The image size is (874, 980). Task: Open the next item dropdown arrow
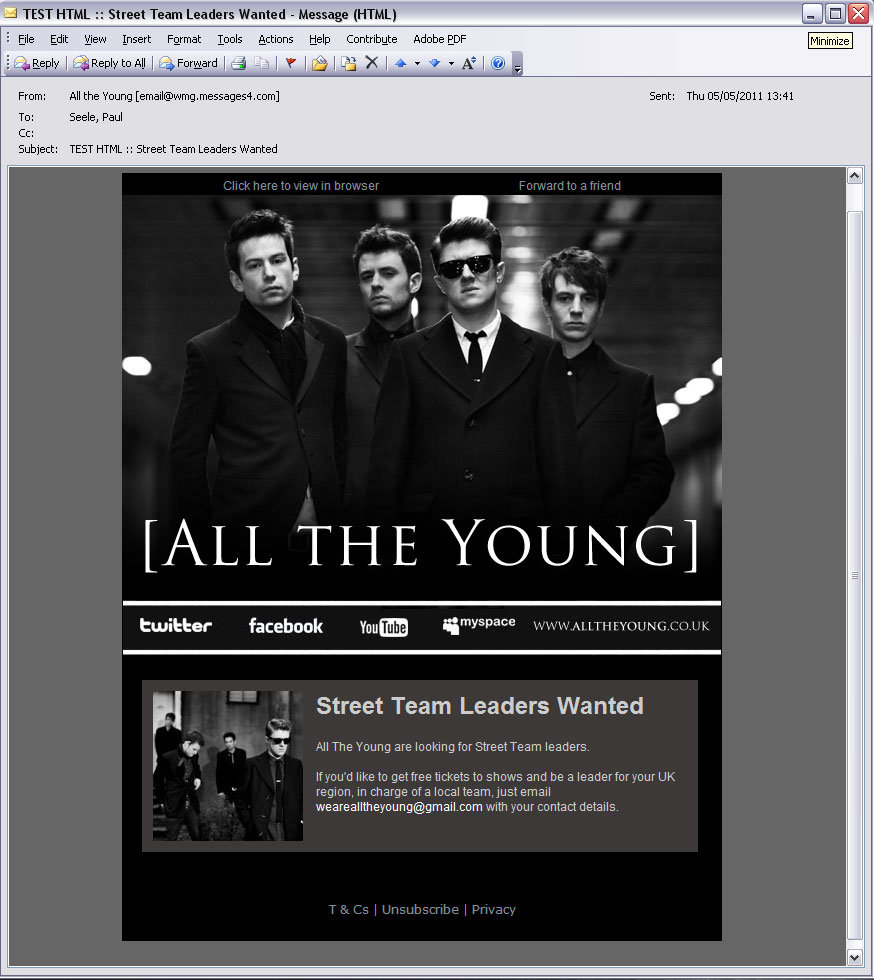point(451,63)
